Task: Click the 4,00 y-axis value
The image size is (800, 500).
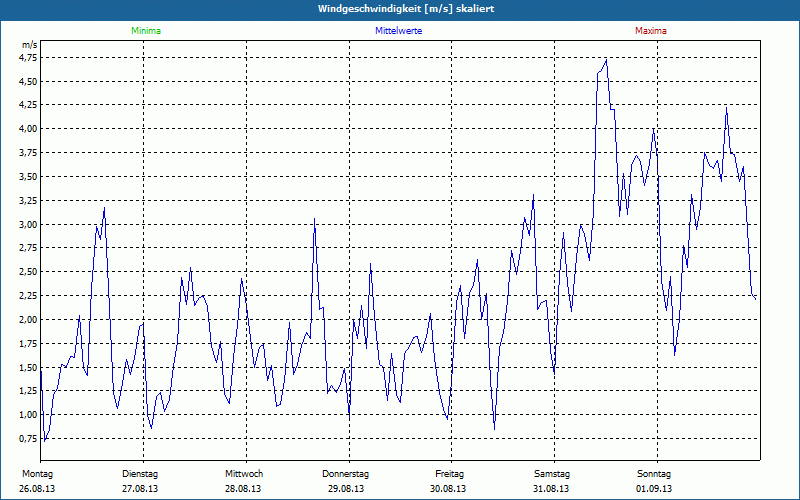Action: 29,129
